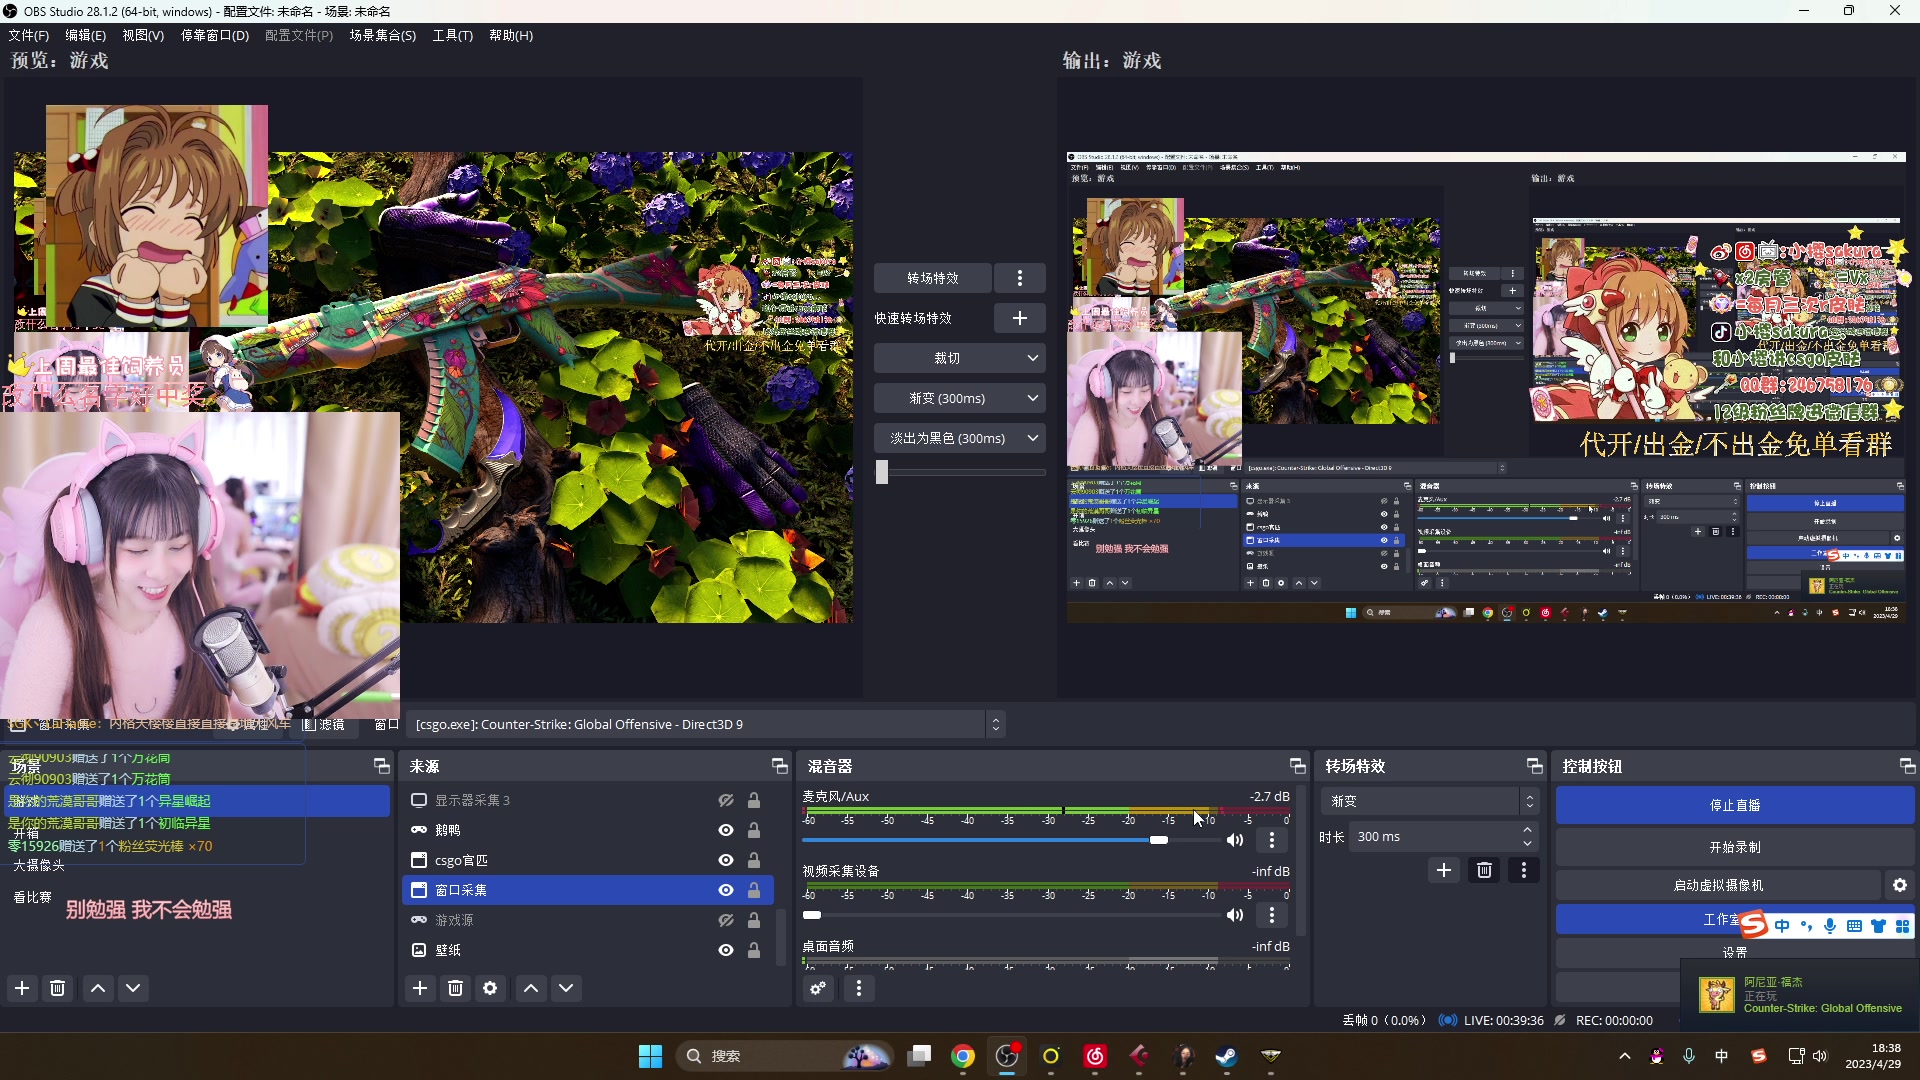The image size is (1920, 1080).
Task: Toggle the lock on 显示器采集 3
Action: click(754, 800)
